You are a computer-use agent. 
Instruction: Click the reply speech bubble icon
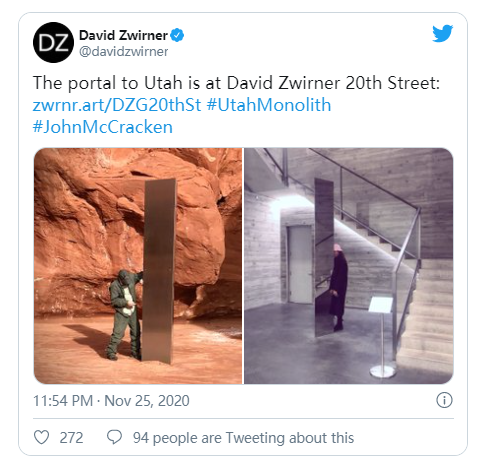(114, 437)
